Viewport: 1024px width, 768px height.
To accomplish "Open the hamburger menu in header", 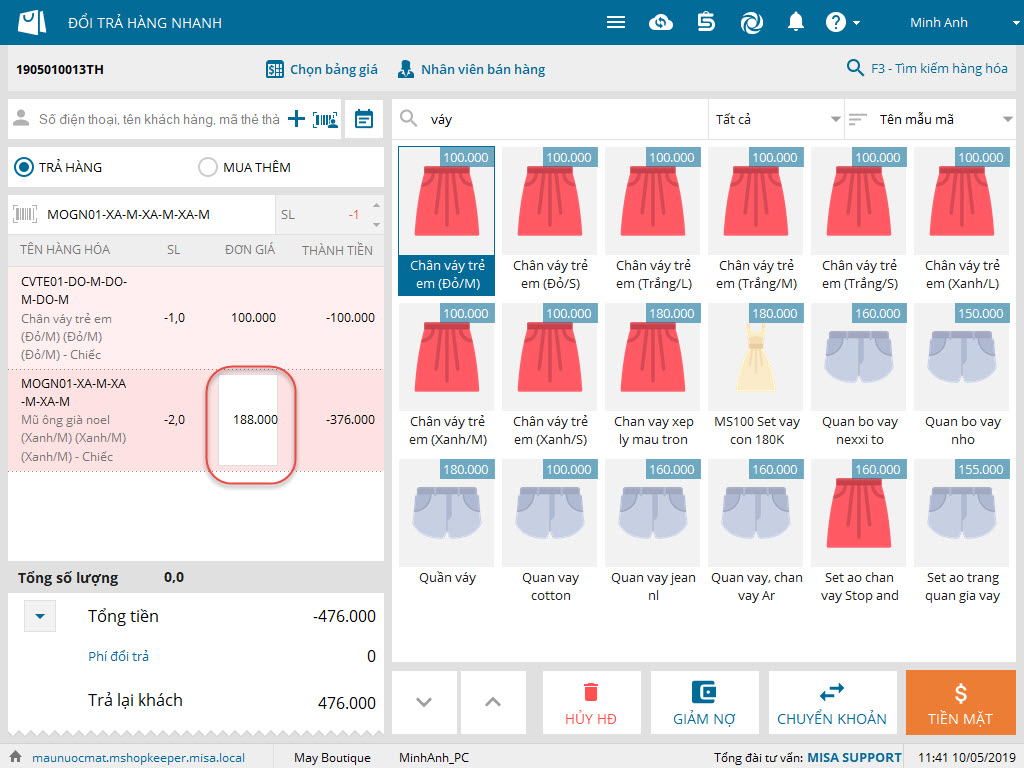I will click(616, 22).
